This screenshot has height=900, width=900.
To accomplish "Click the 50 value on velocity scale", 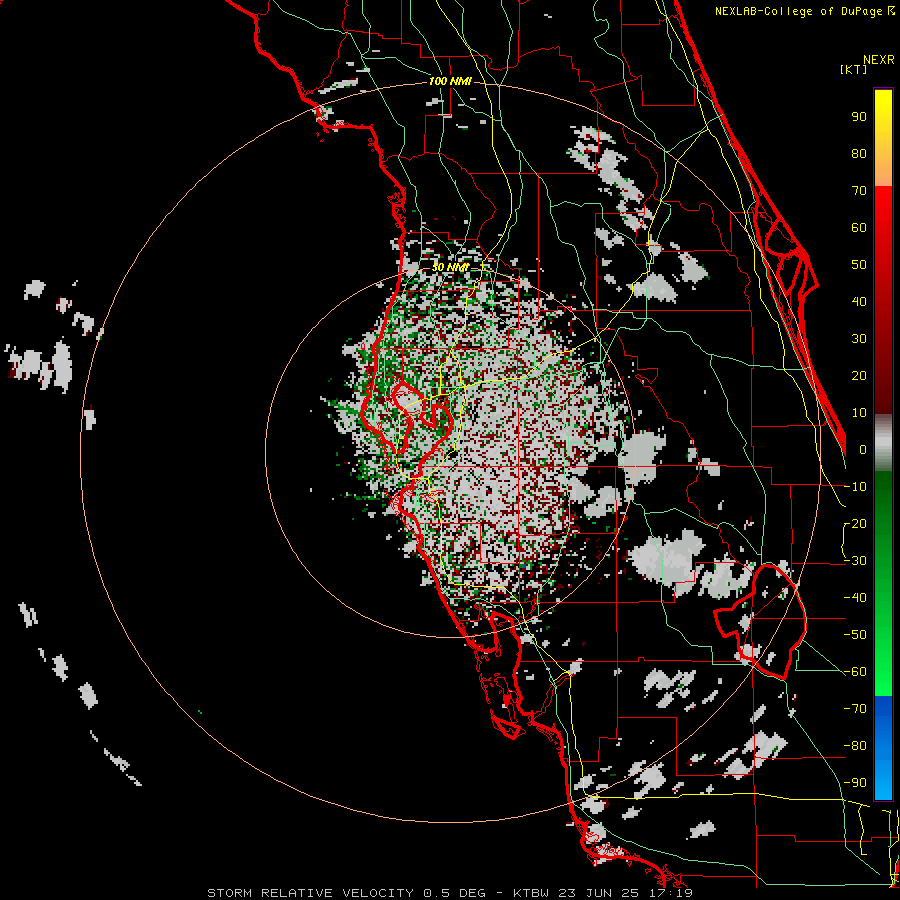I will [x=859, y=265].
